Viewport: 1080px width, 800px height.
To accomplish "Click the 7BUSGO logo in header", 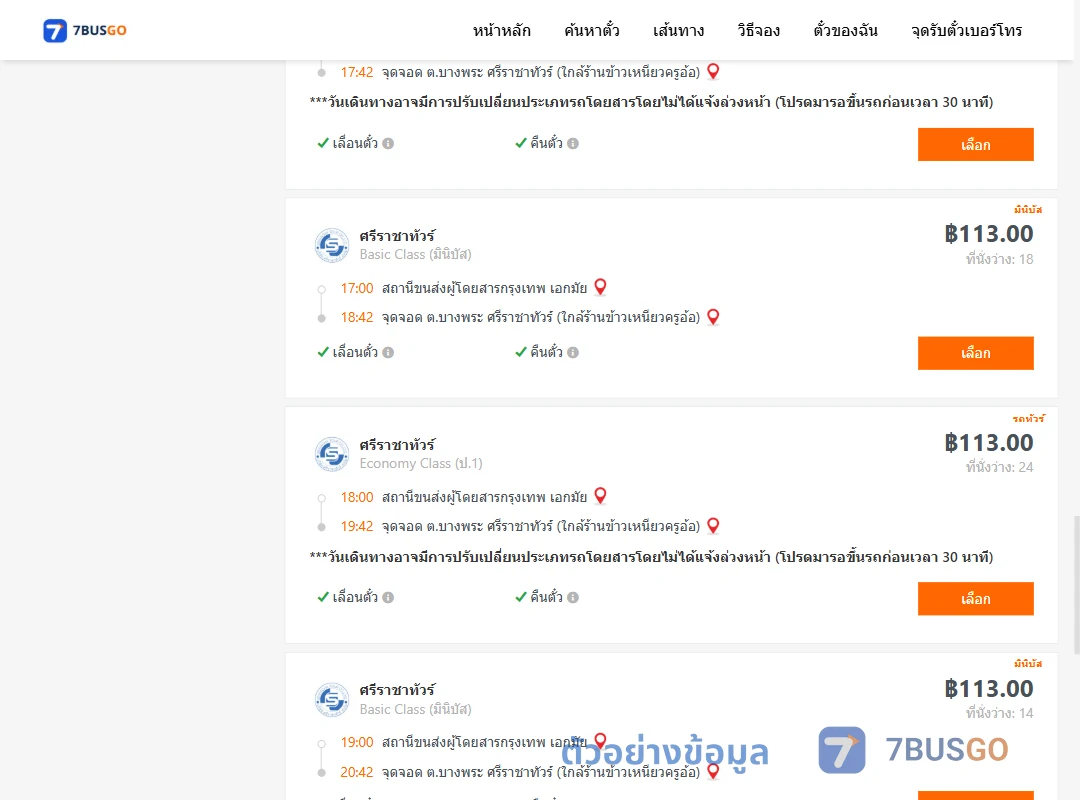I will 85,30.
